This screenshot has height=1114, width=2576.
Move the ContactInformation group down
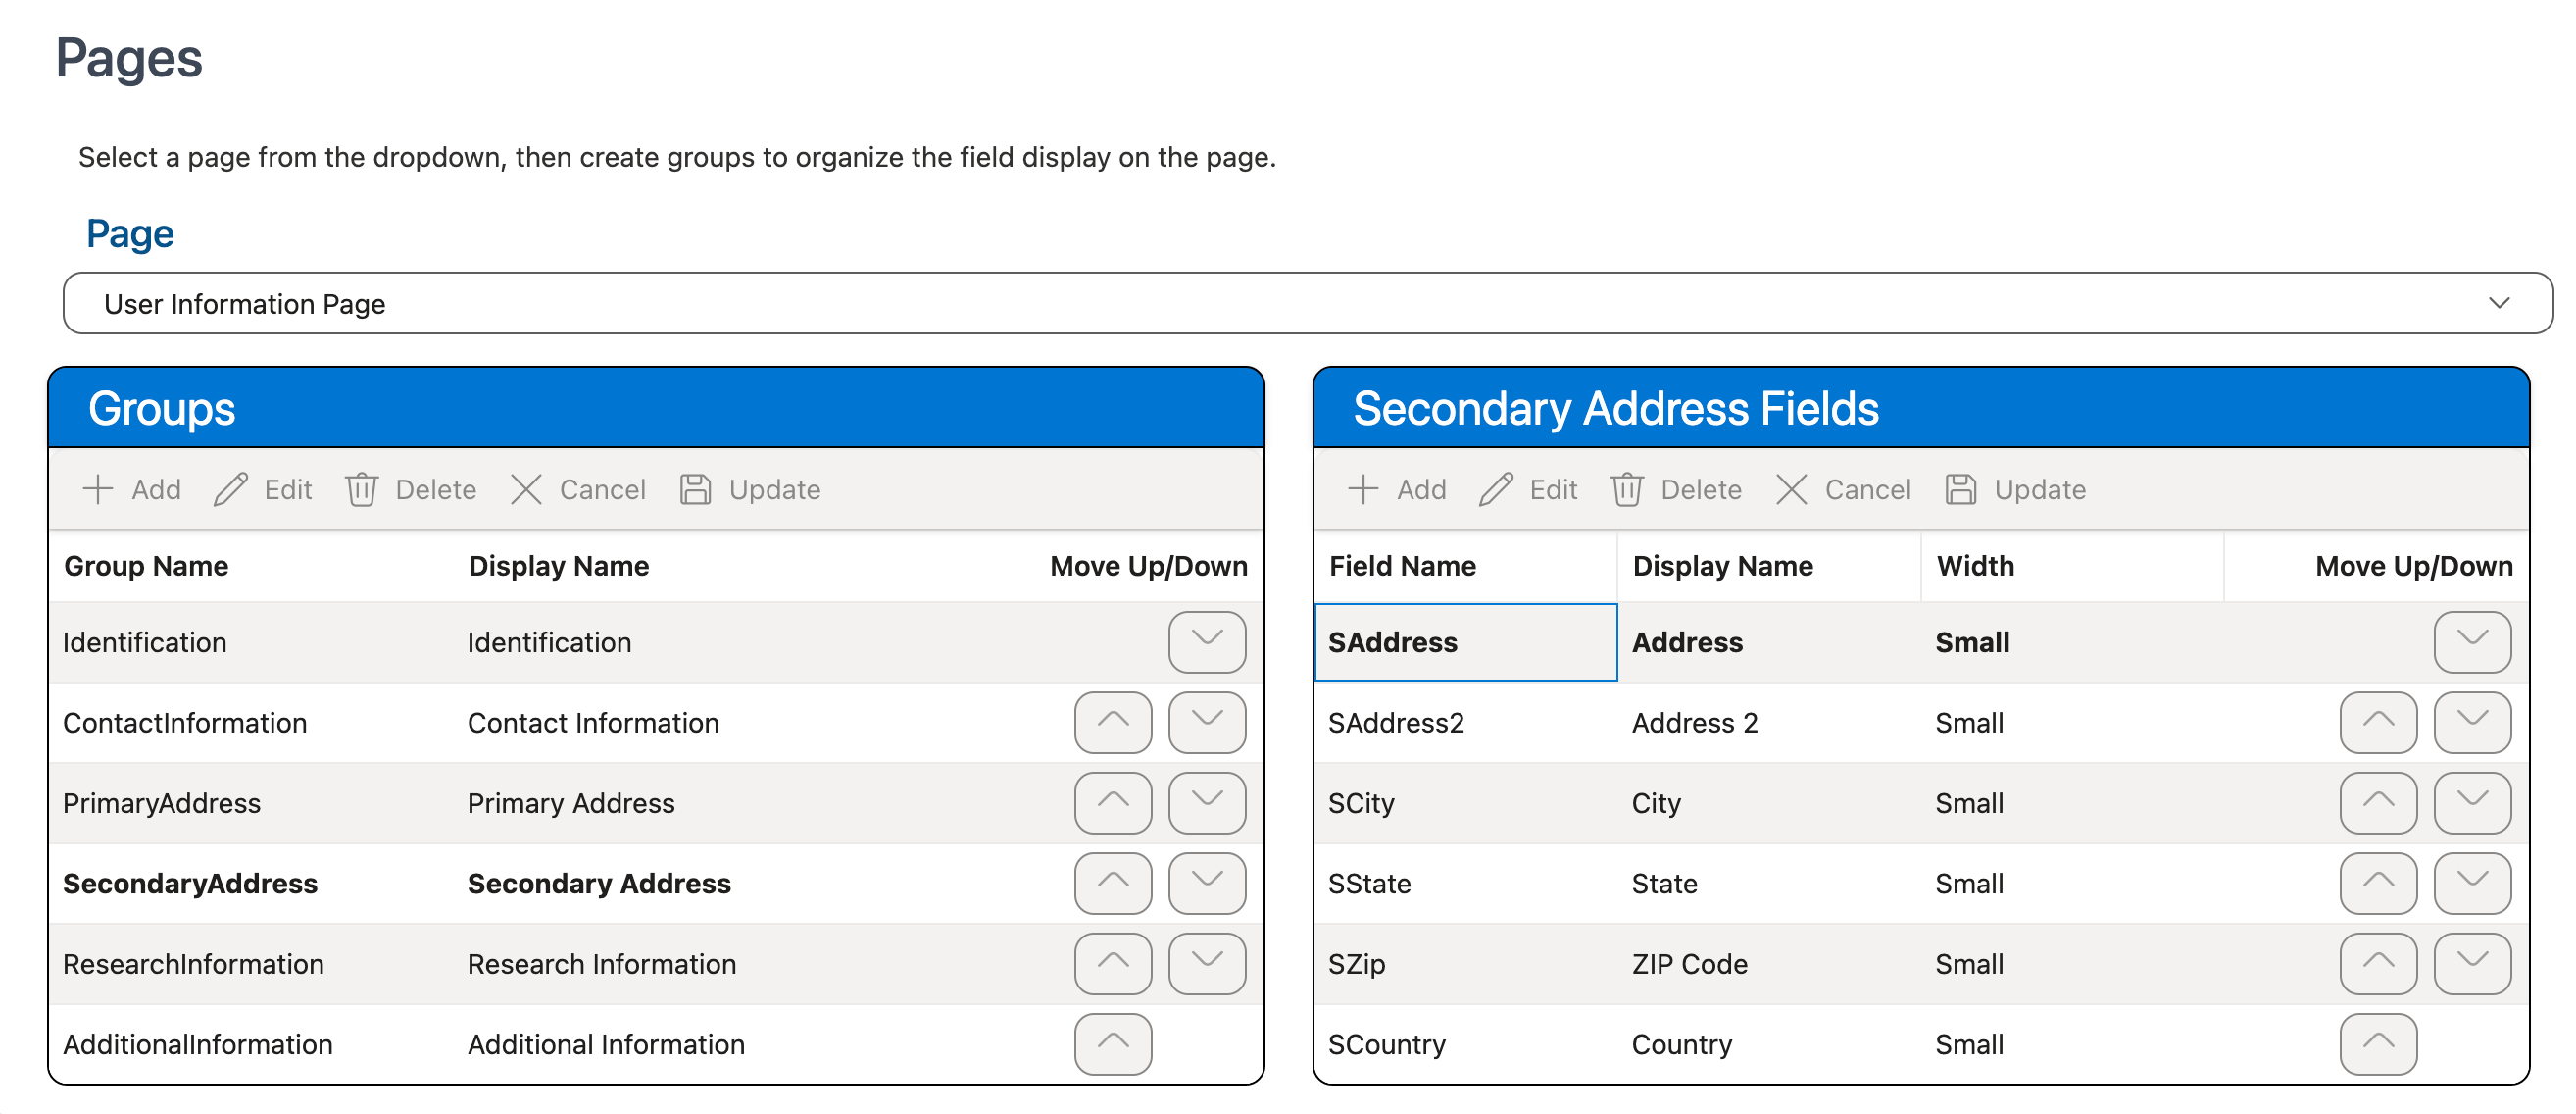point(1206,722)
